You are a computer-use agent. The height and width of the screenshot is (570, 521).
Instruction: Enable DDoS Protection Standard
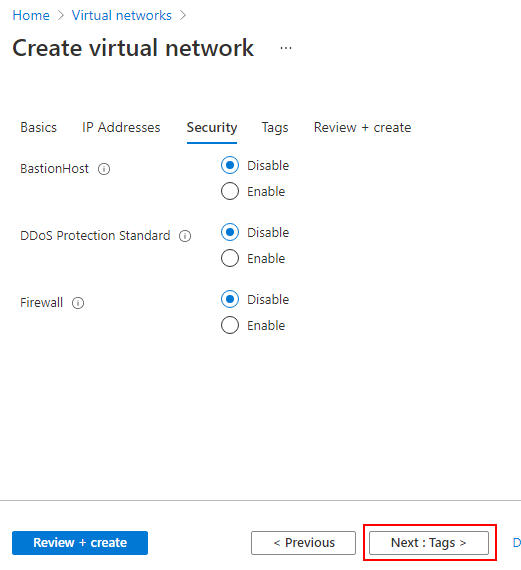pos(230,258)
